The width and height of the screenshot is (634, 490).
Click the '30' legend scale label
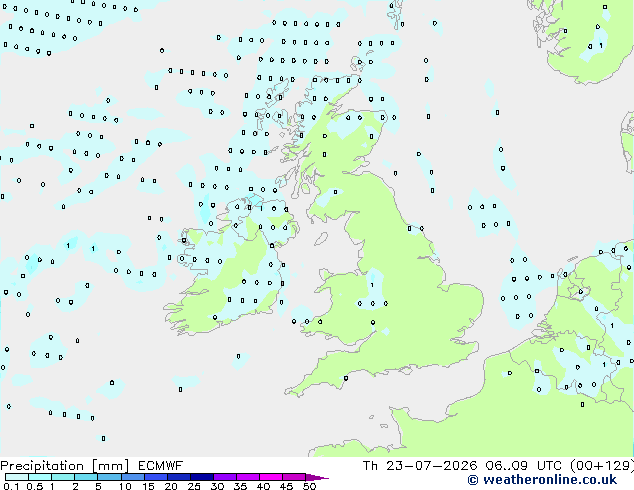tap(217, 486)
